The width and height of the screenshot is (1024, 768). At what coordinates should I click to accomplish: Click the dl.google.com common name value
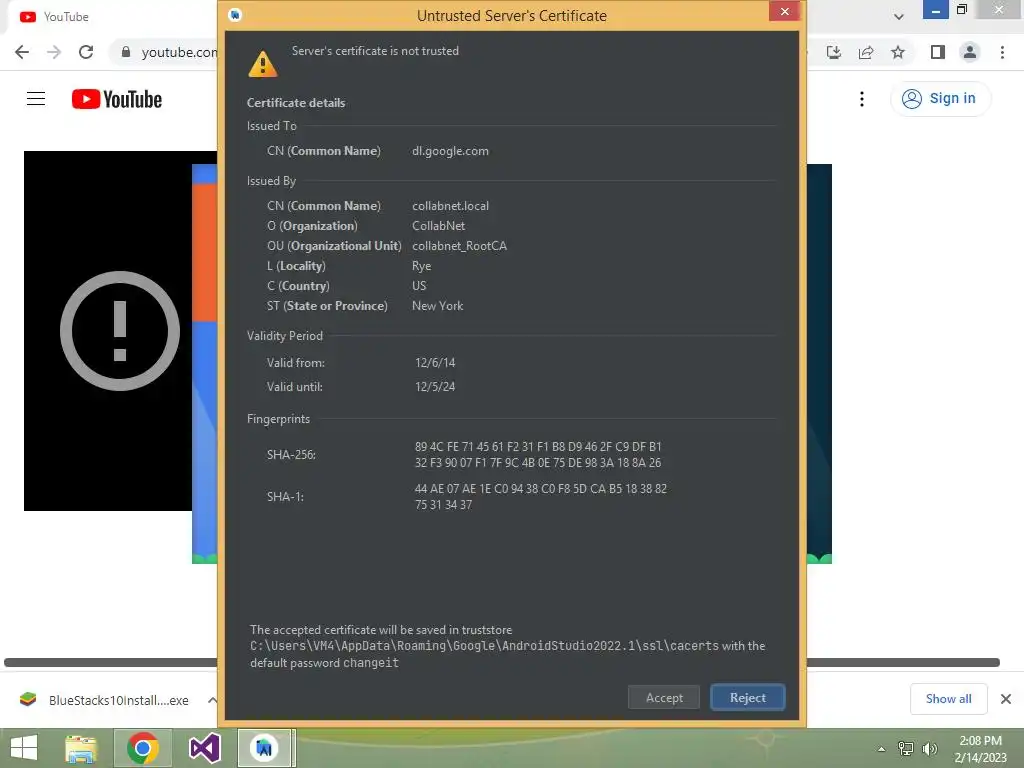pyautogui.click(x=450, y=151)
